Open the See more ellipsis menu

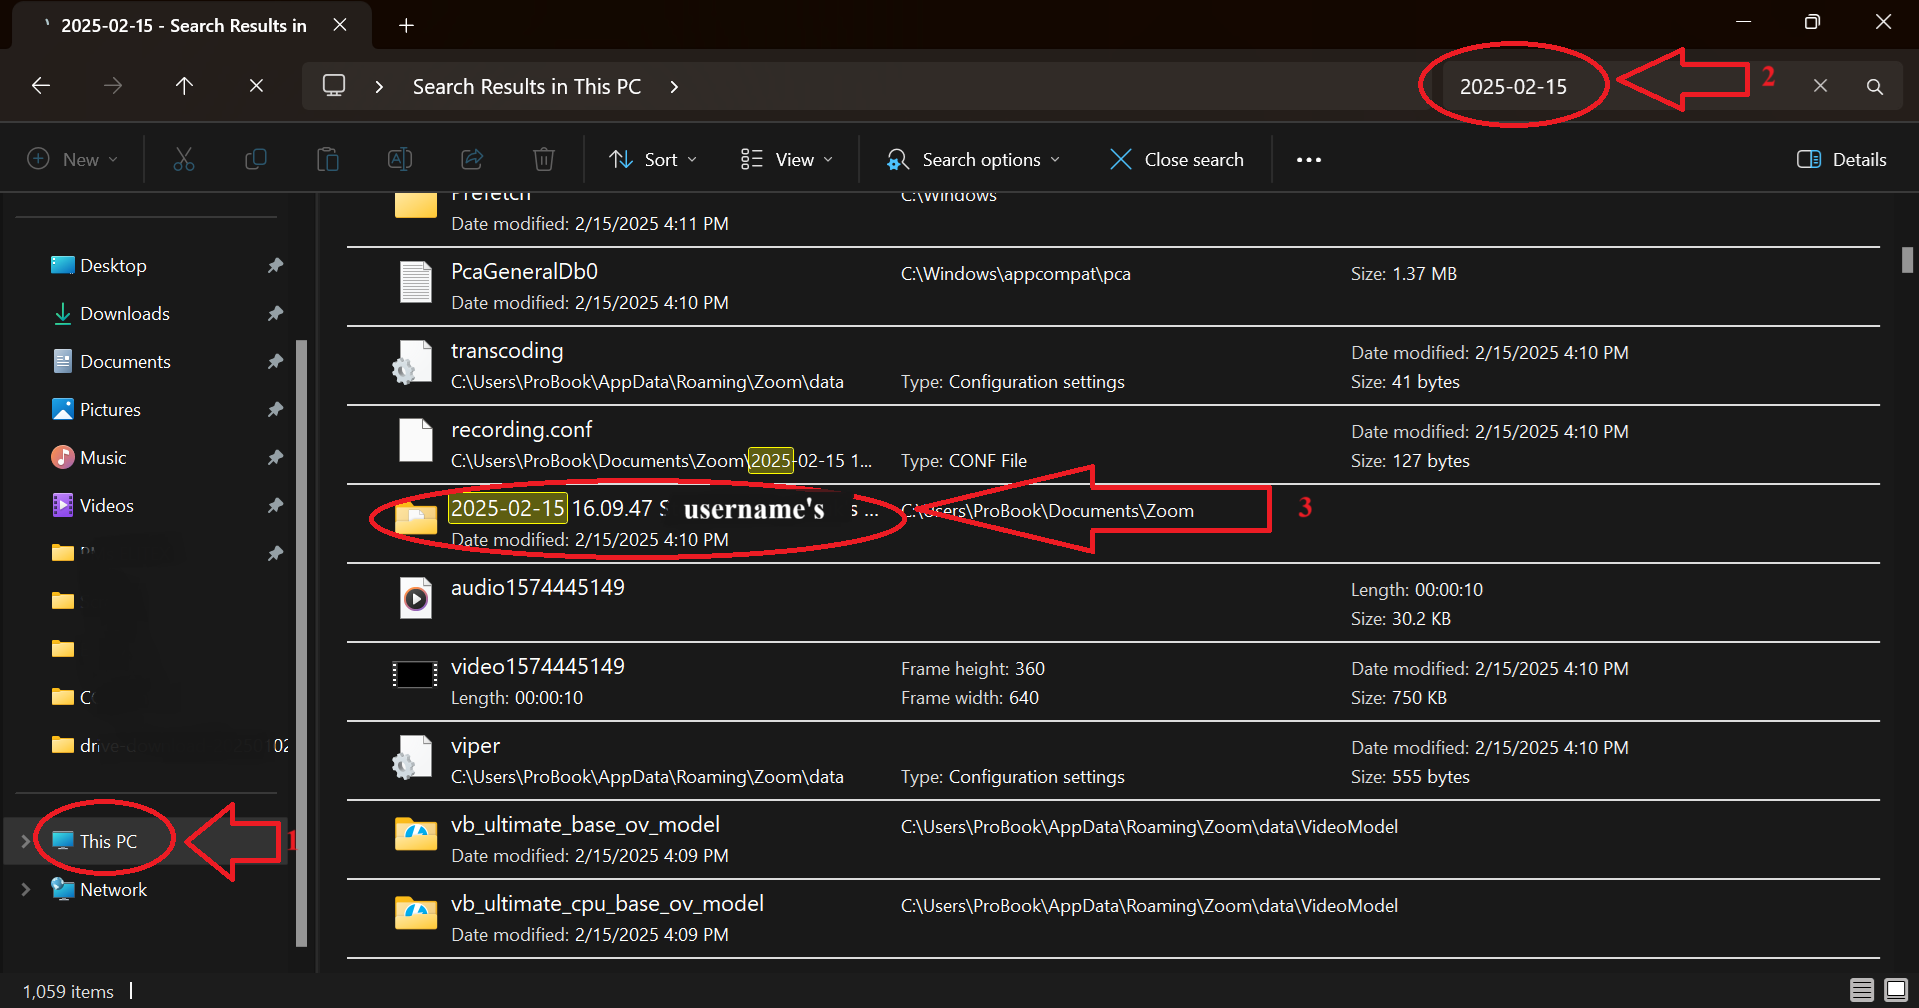tap(1308, 159)
